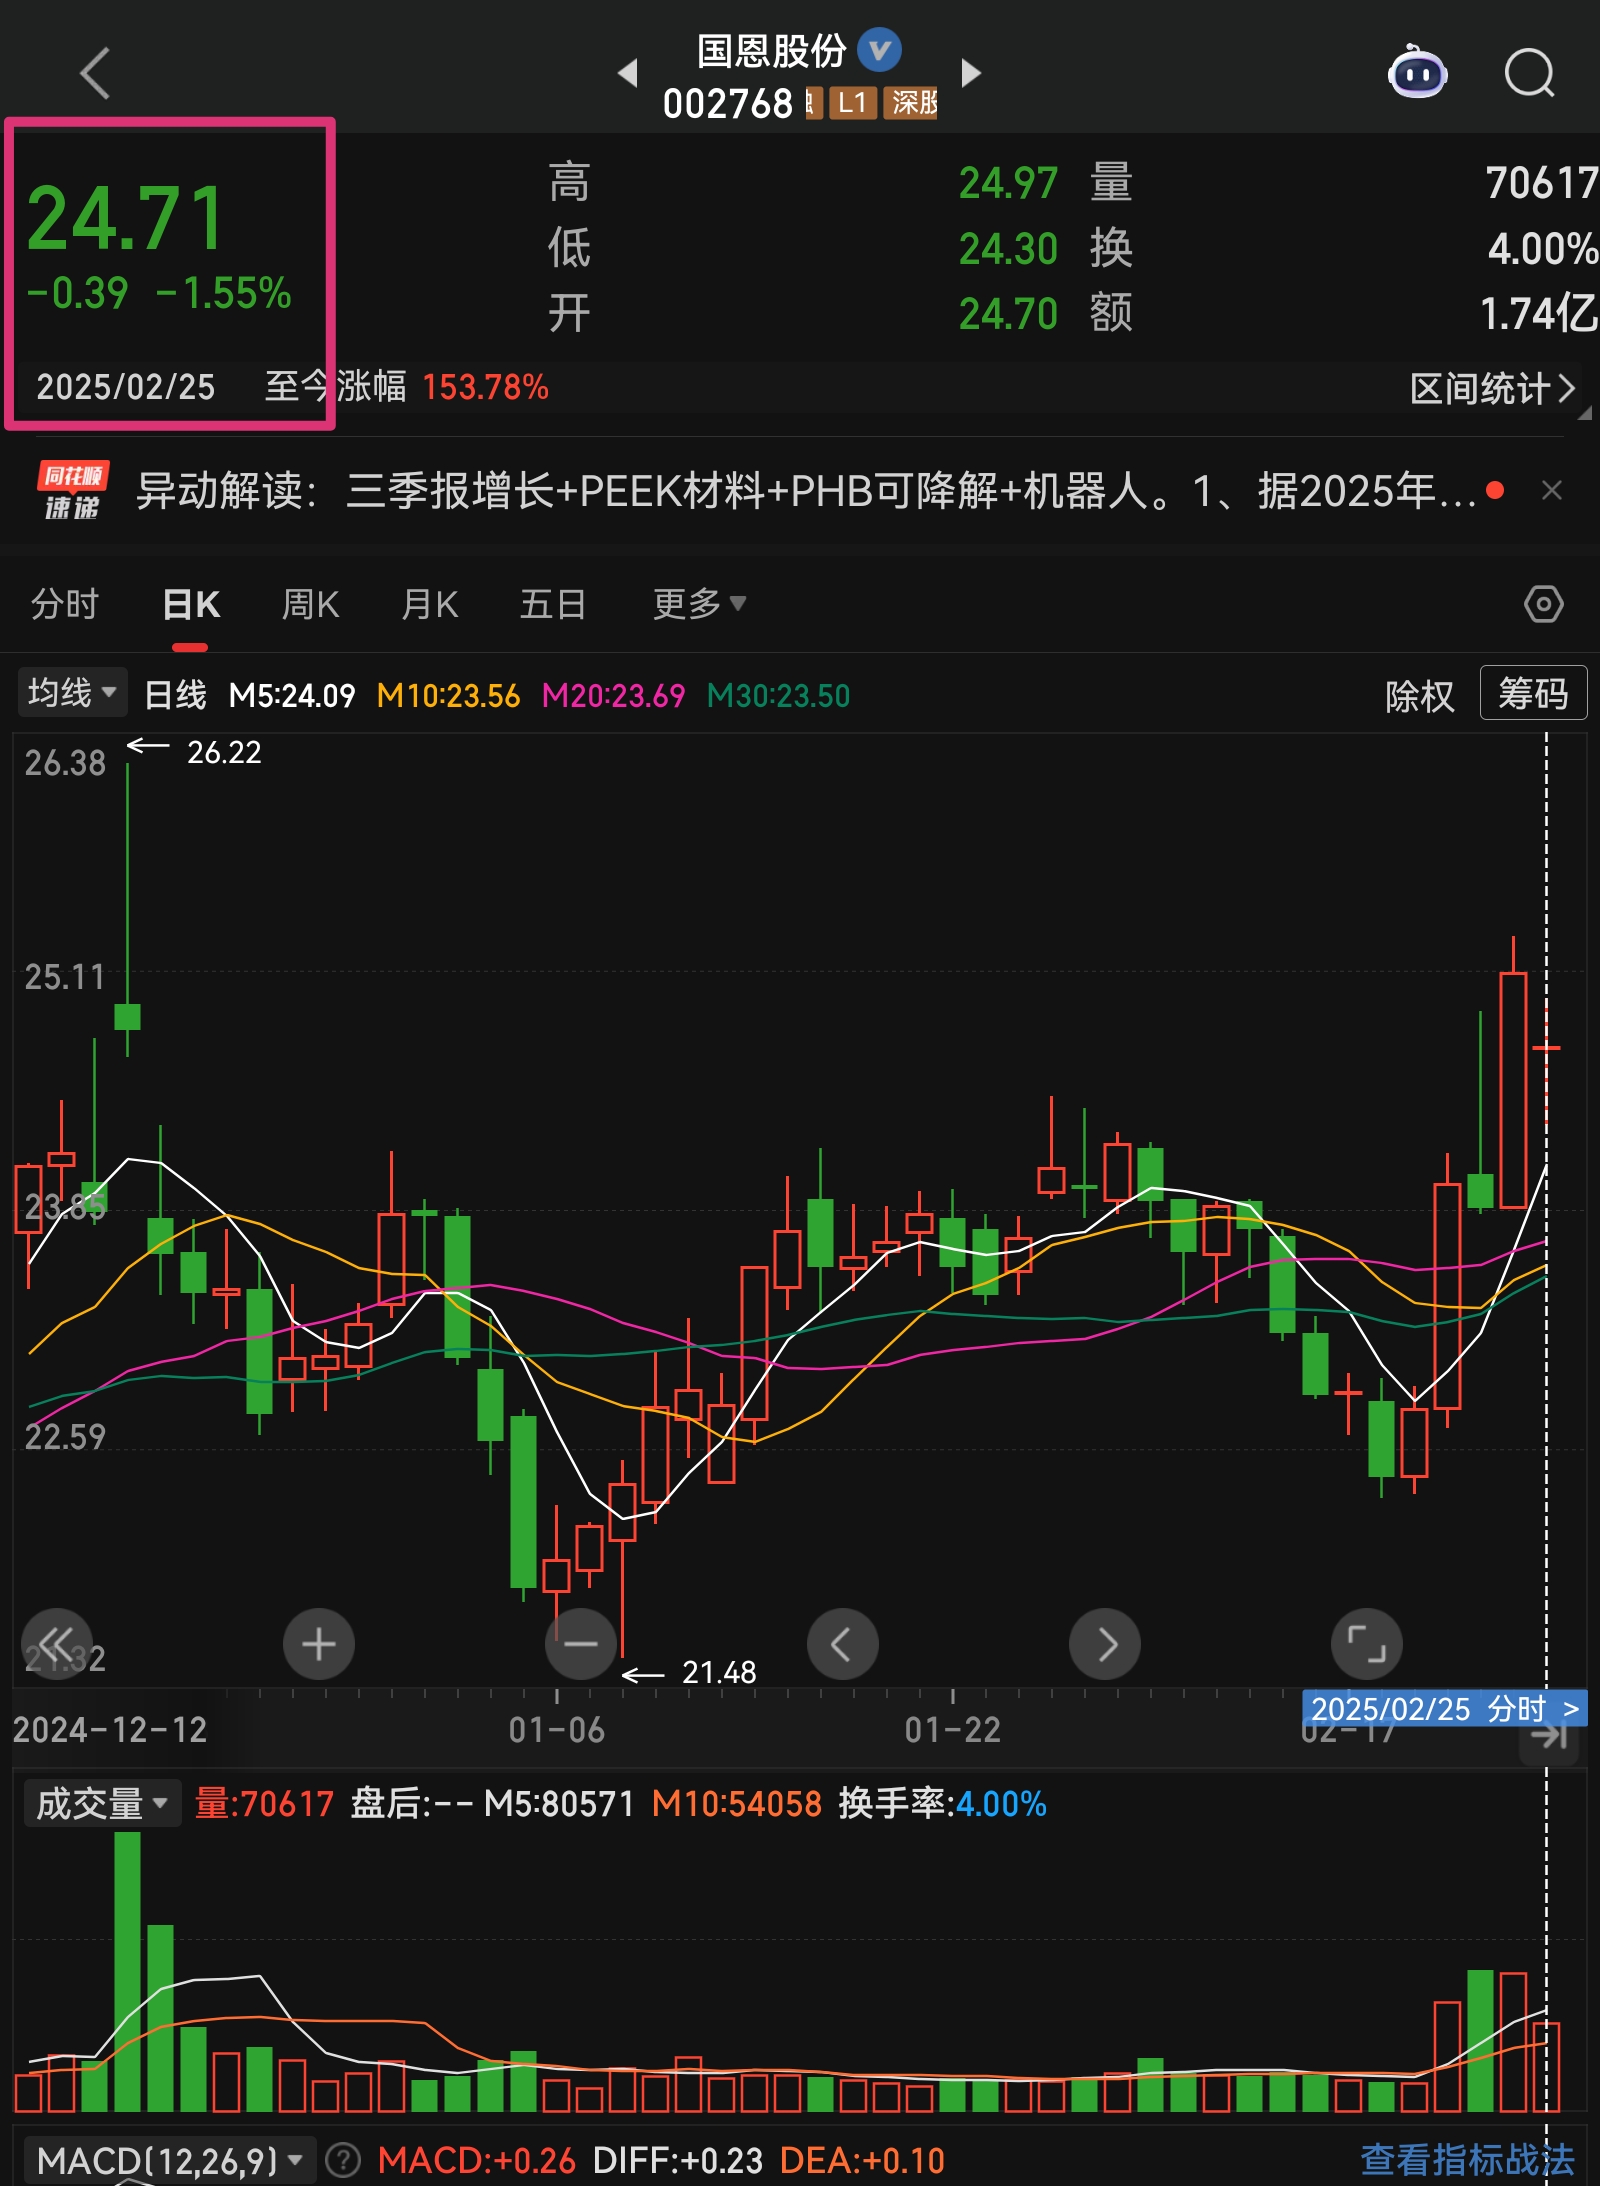Open the AI robot assistant
The width and height of the screenshot is (1600, 2186).
click(x=1417, y=72)
